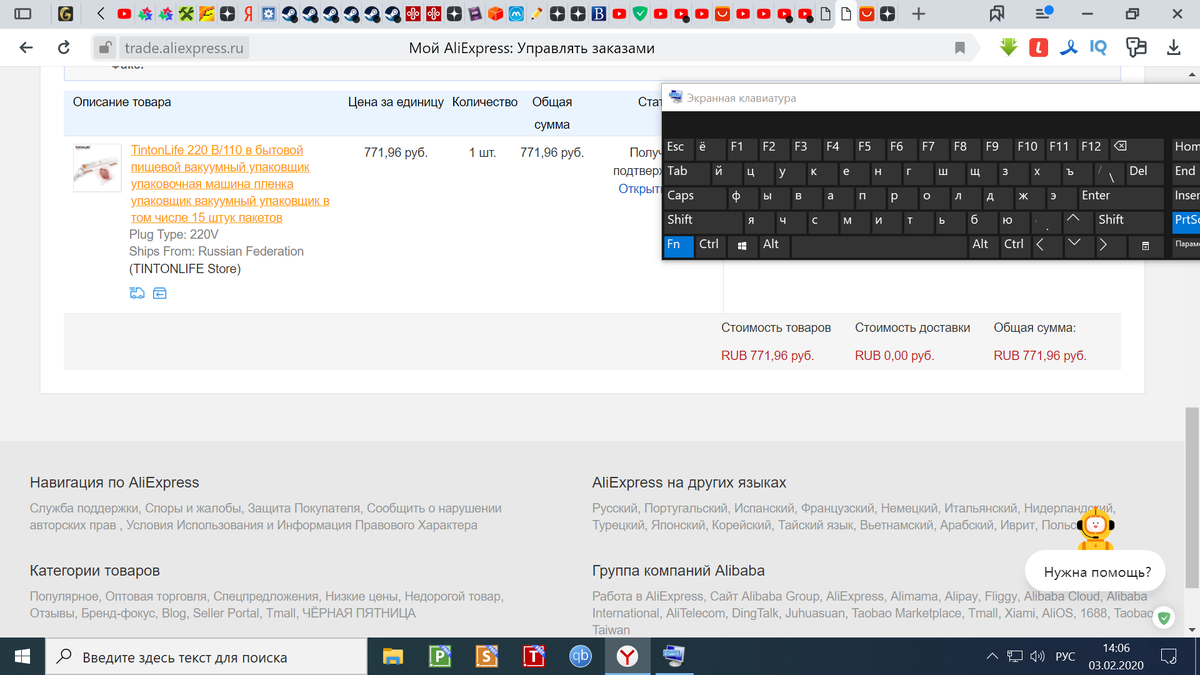1200x675 pixels.
Task: Open Служба поддержки footer link
Action: [x=84, y=508]
